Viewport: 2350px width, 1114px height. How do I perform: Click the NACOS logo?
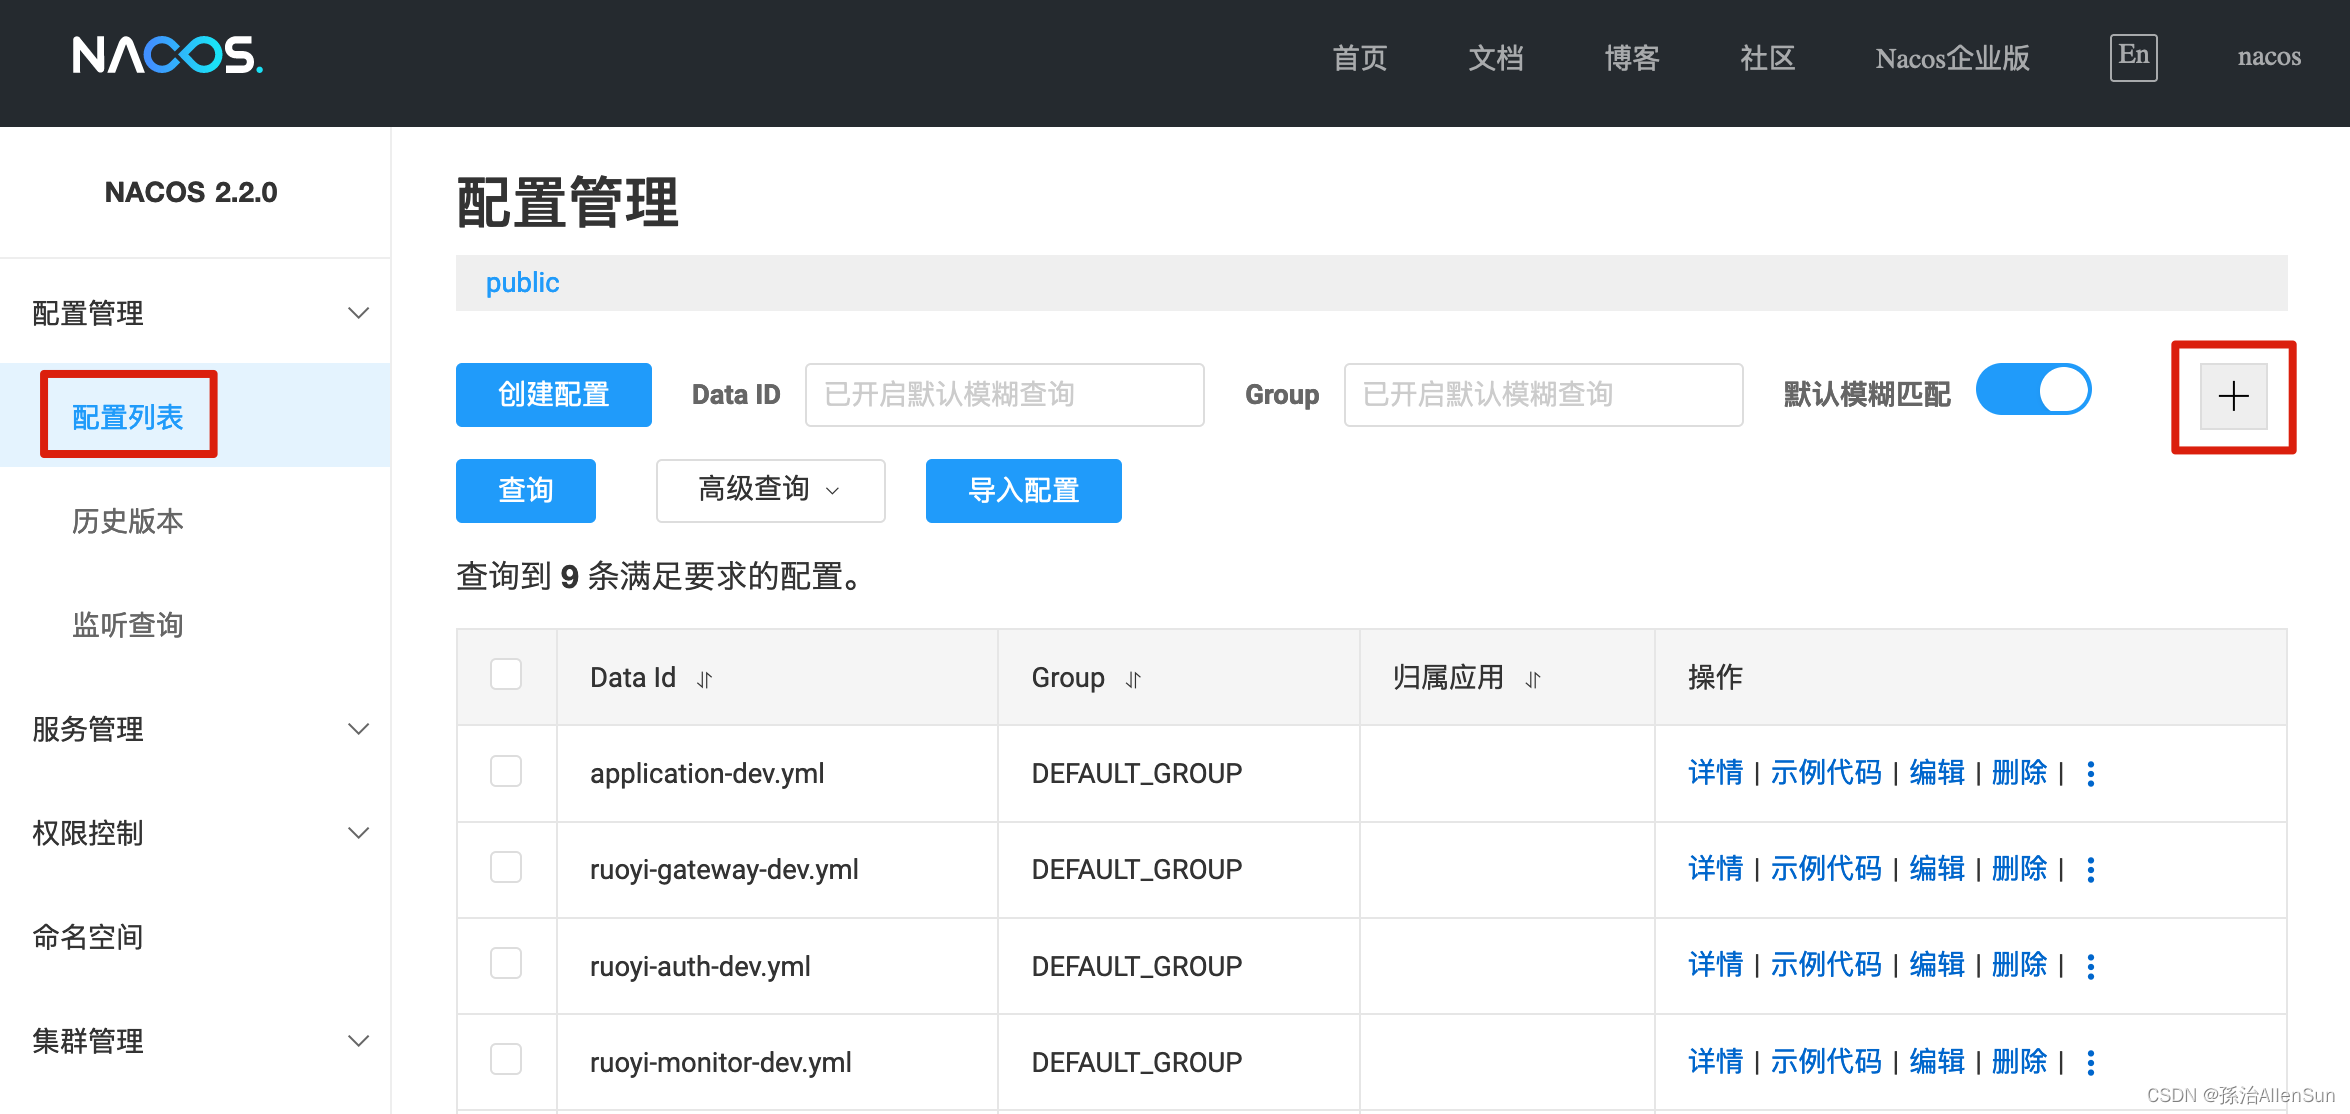pyautogui.click(x=168, y=55)
